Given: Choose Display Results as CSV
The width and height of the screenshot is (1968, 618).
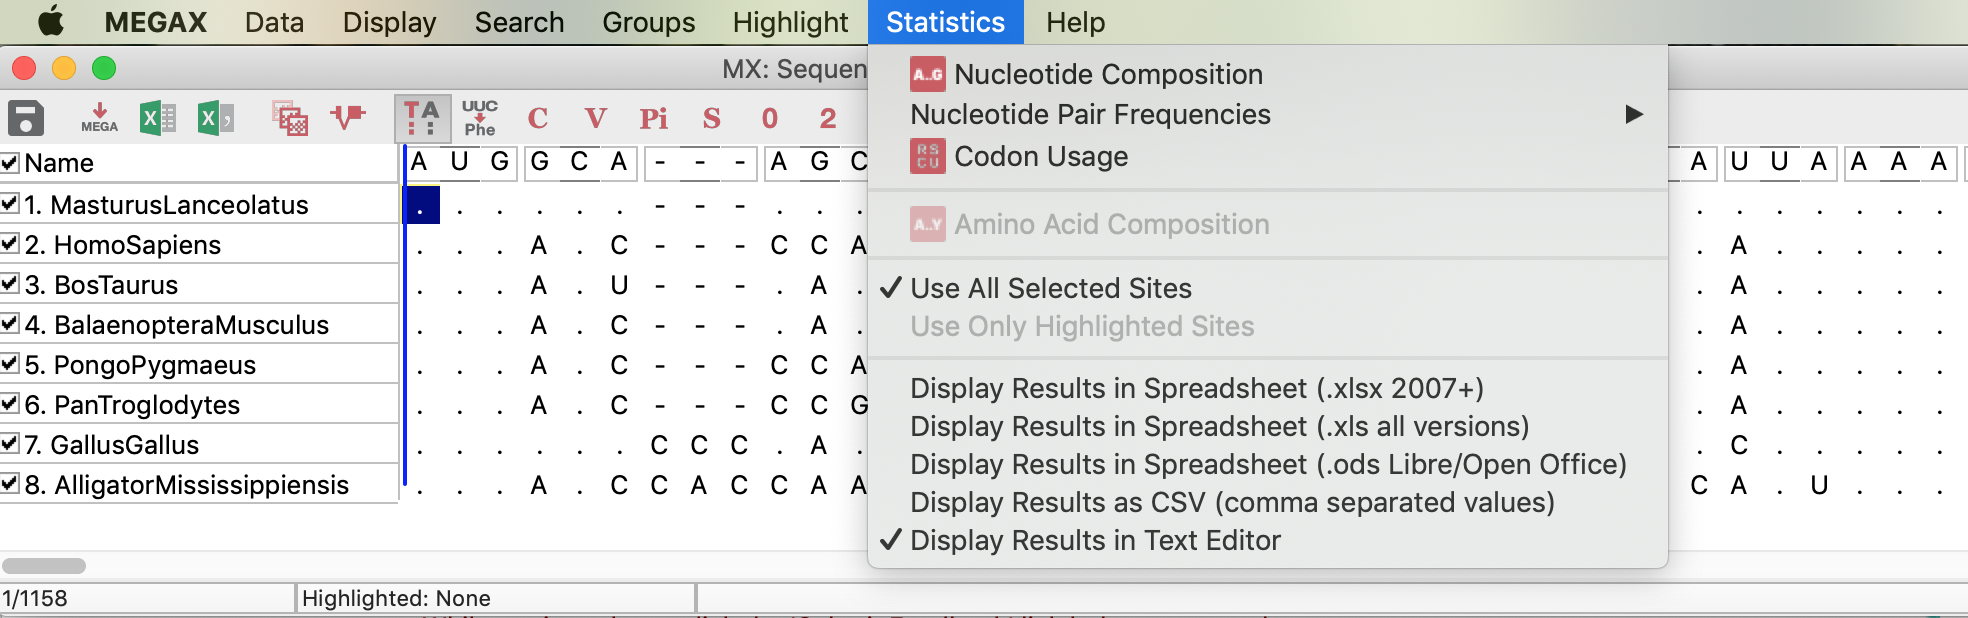Looking at the screenshot, I should [x=1232, y=503].
